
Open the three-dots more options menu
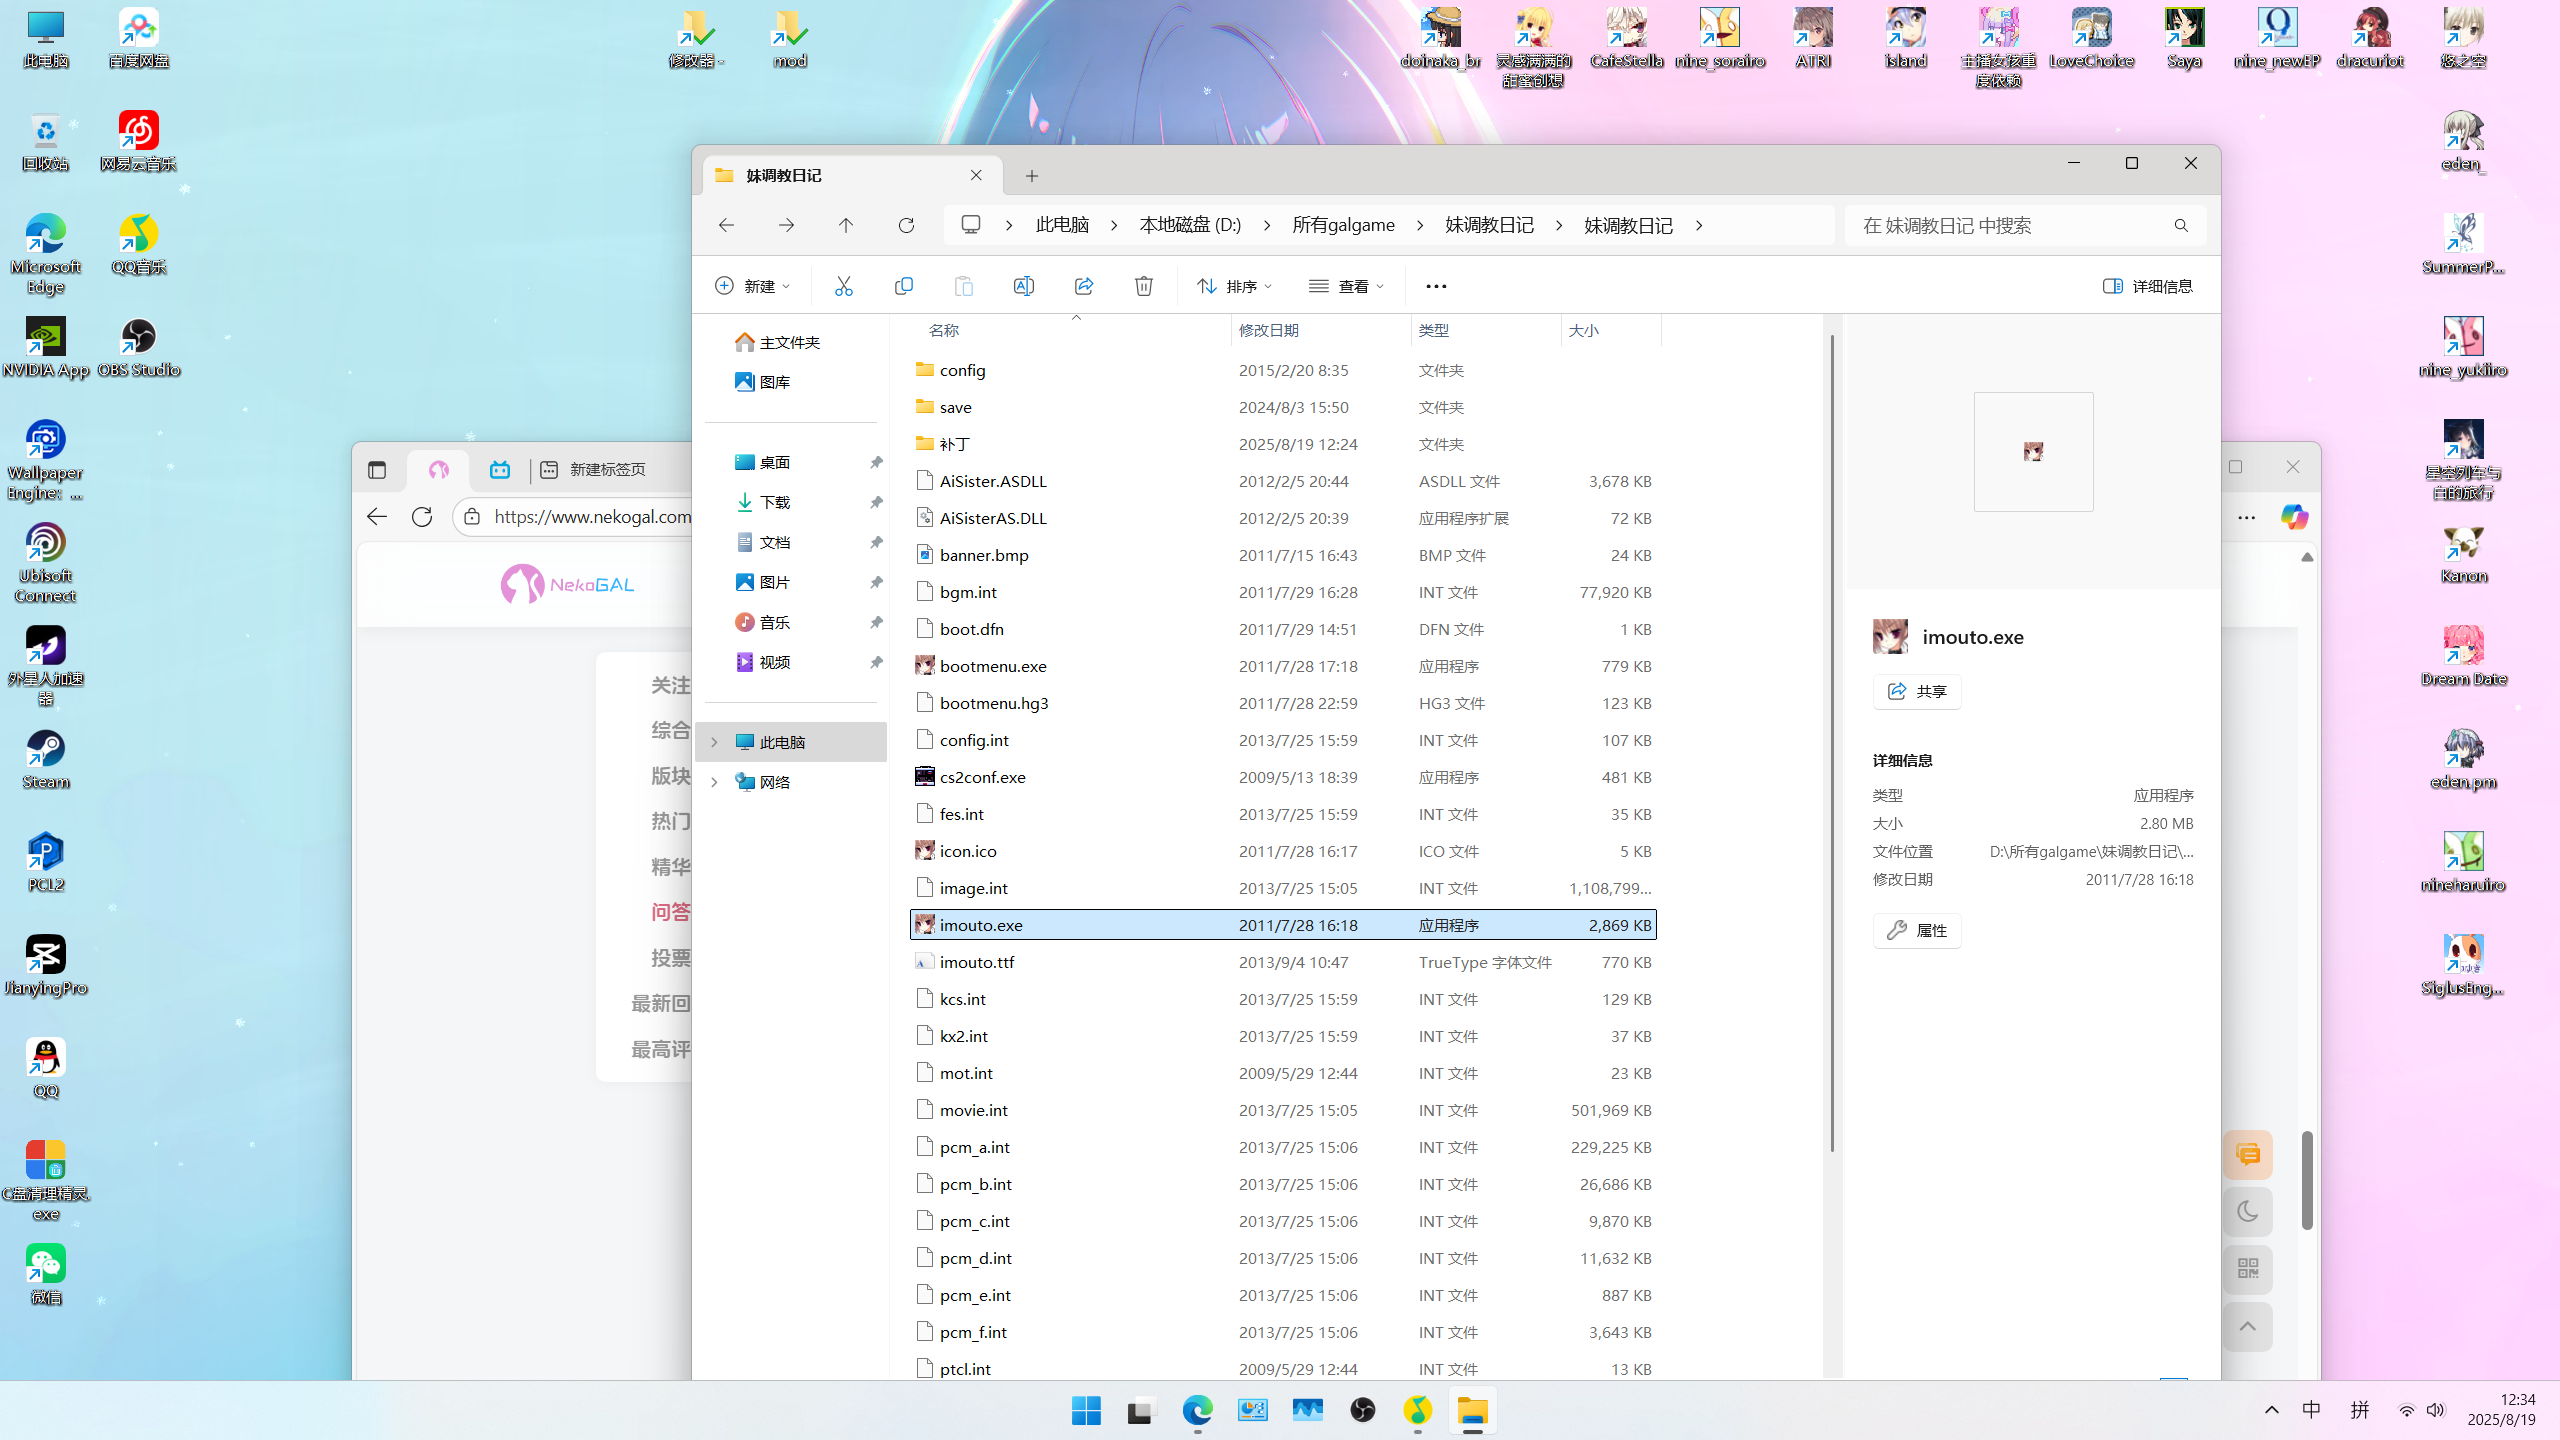pyautogui.click(x=1436, y=286)
